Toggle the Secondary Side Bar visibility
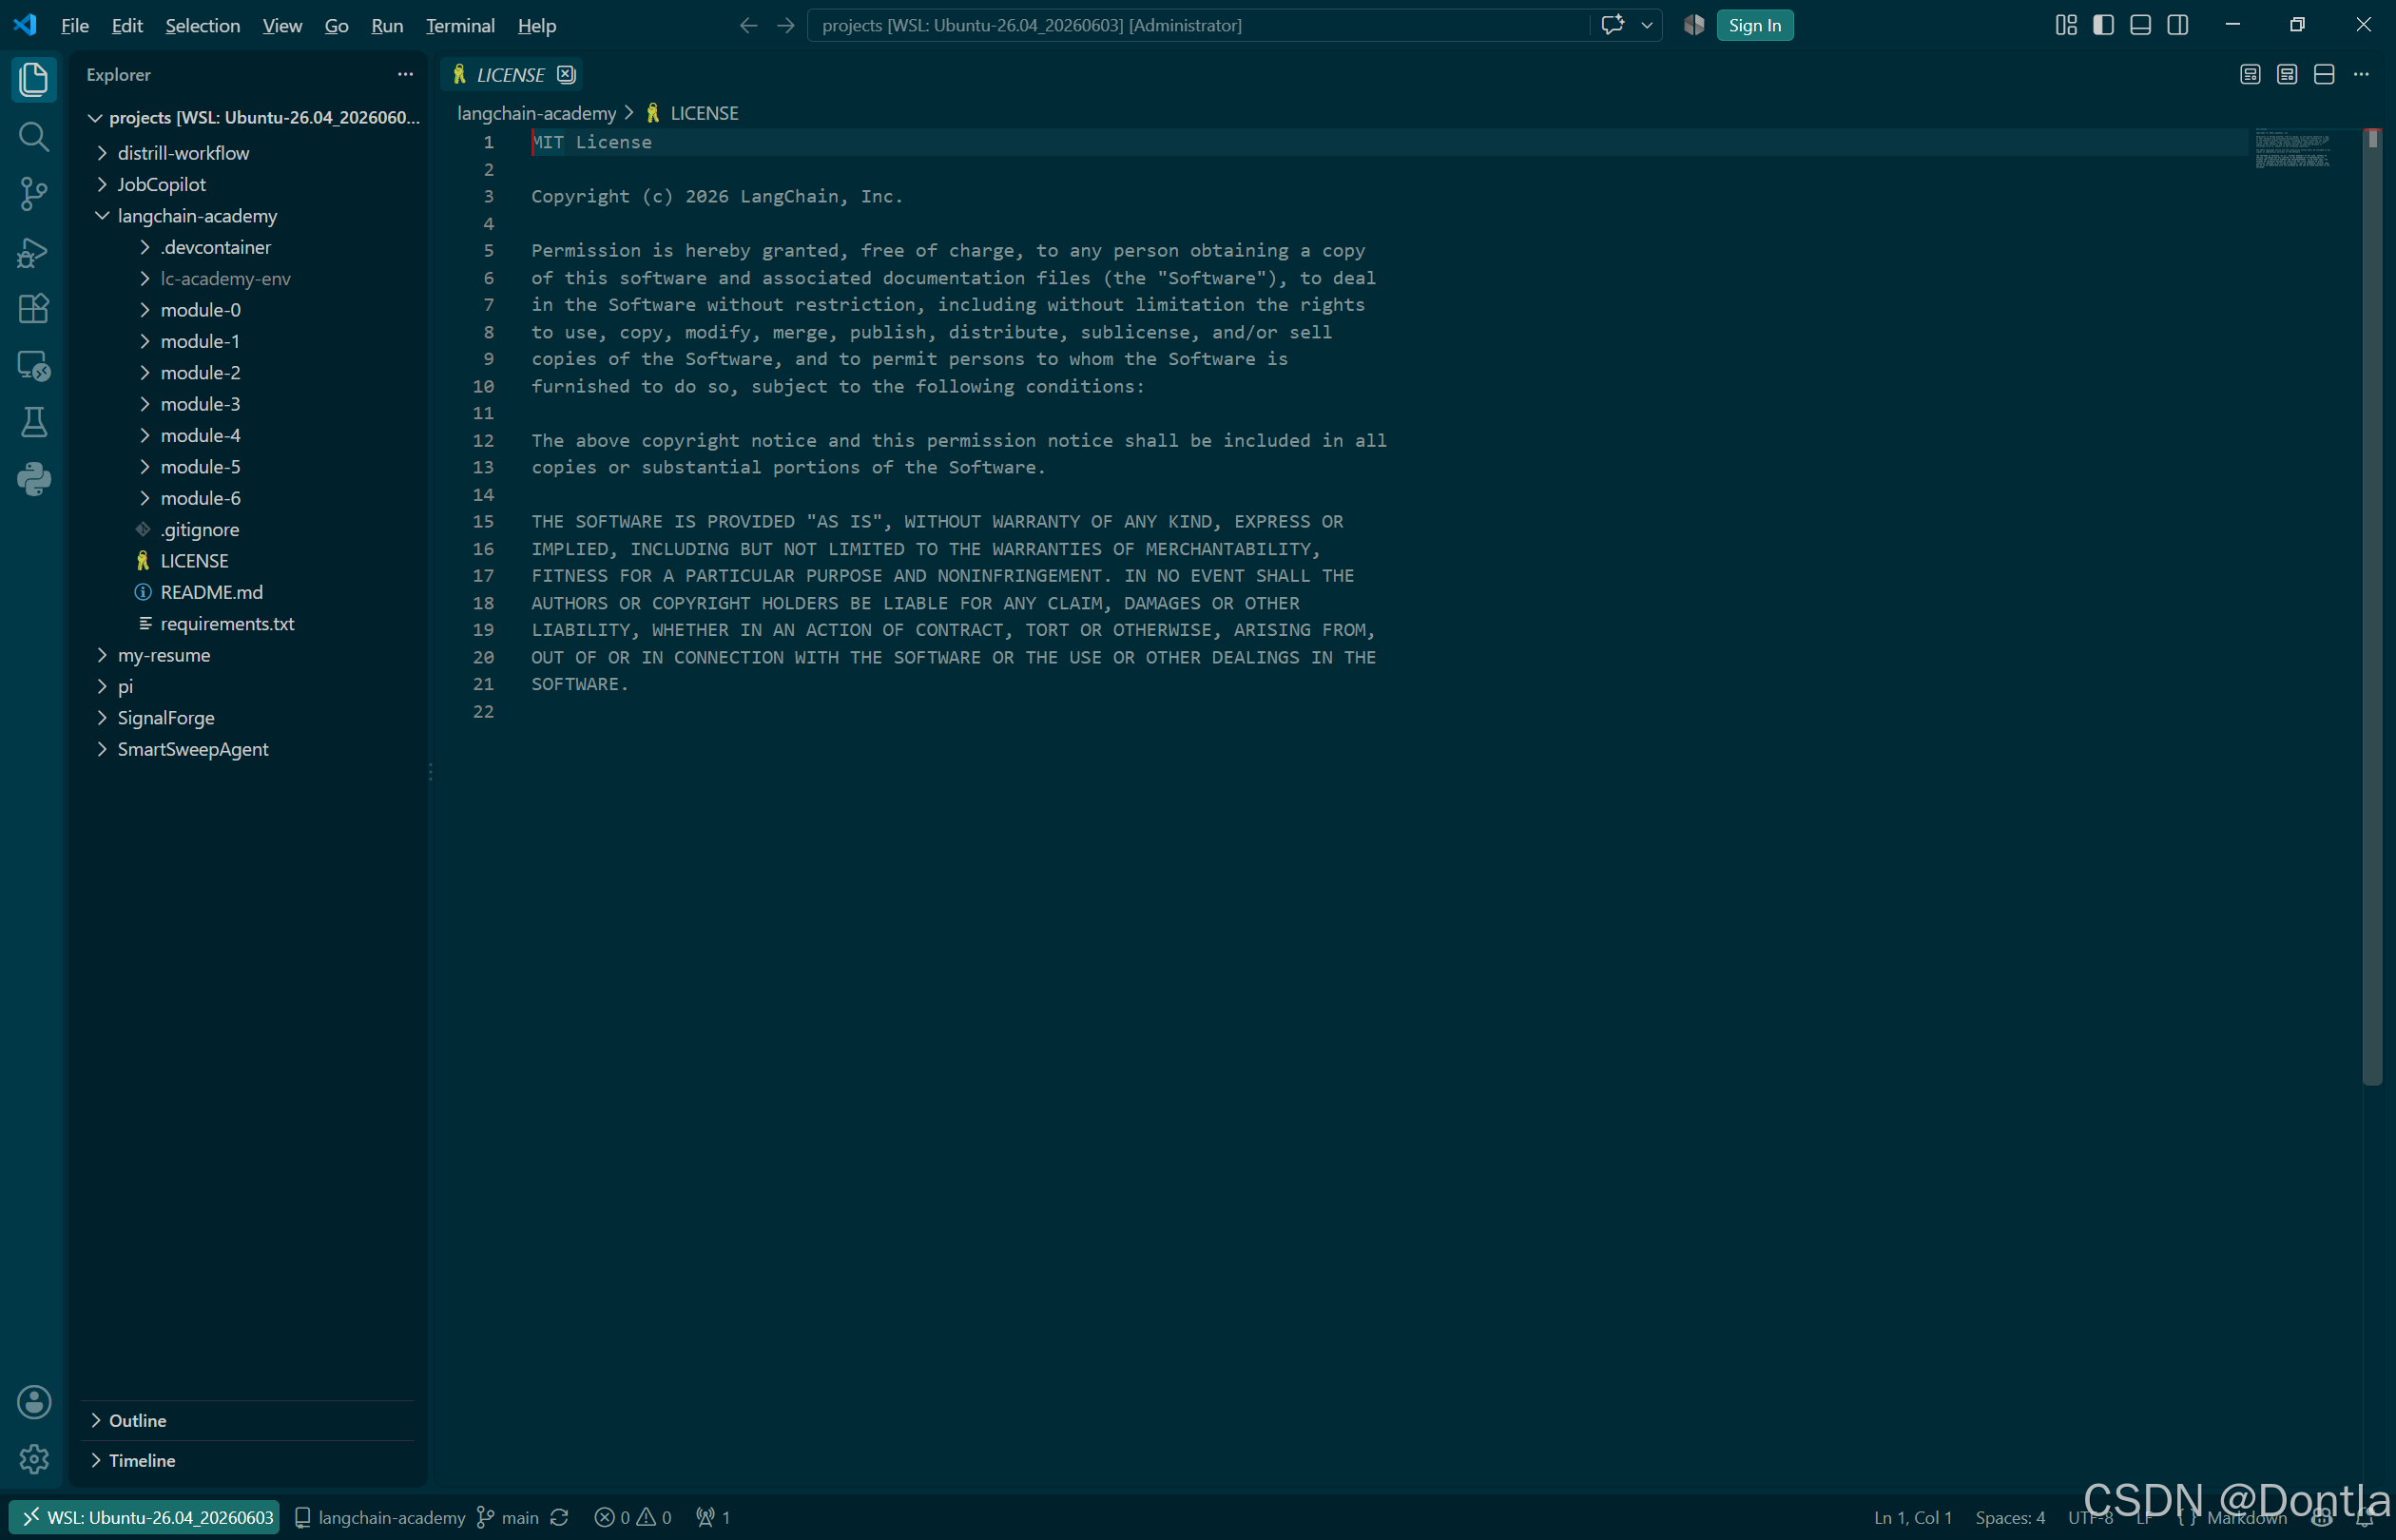2396x1540 pixels. [2177, 25]
